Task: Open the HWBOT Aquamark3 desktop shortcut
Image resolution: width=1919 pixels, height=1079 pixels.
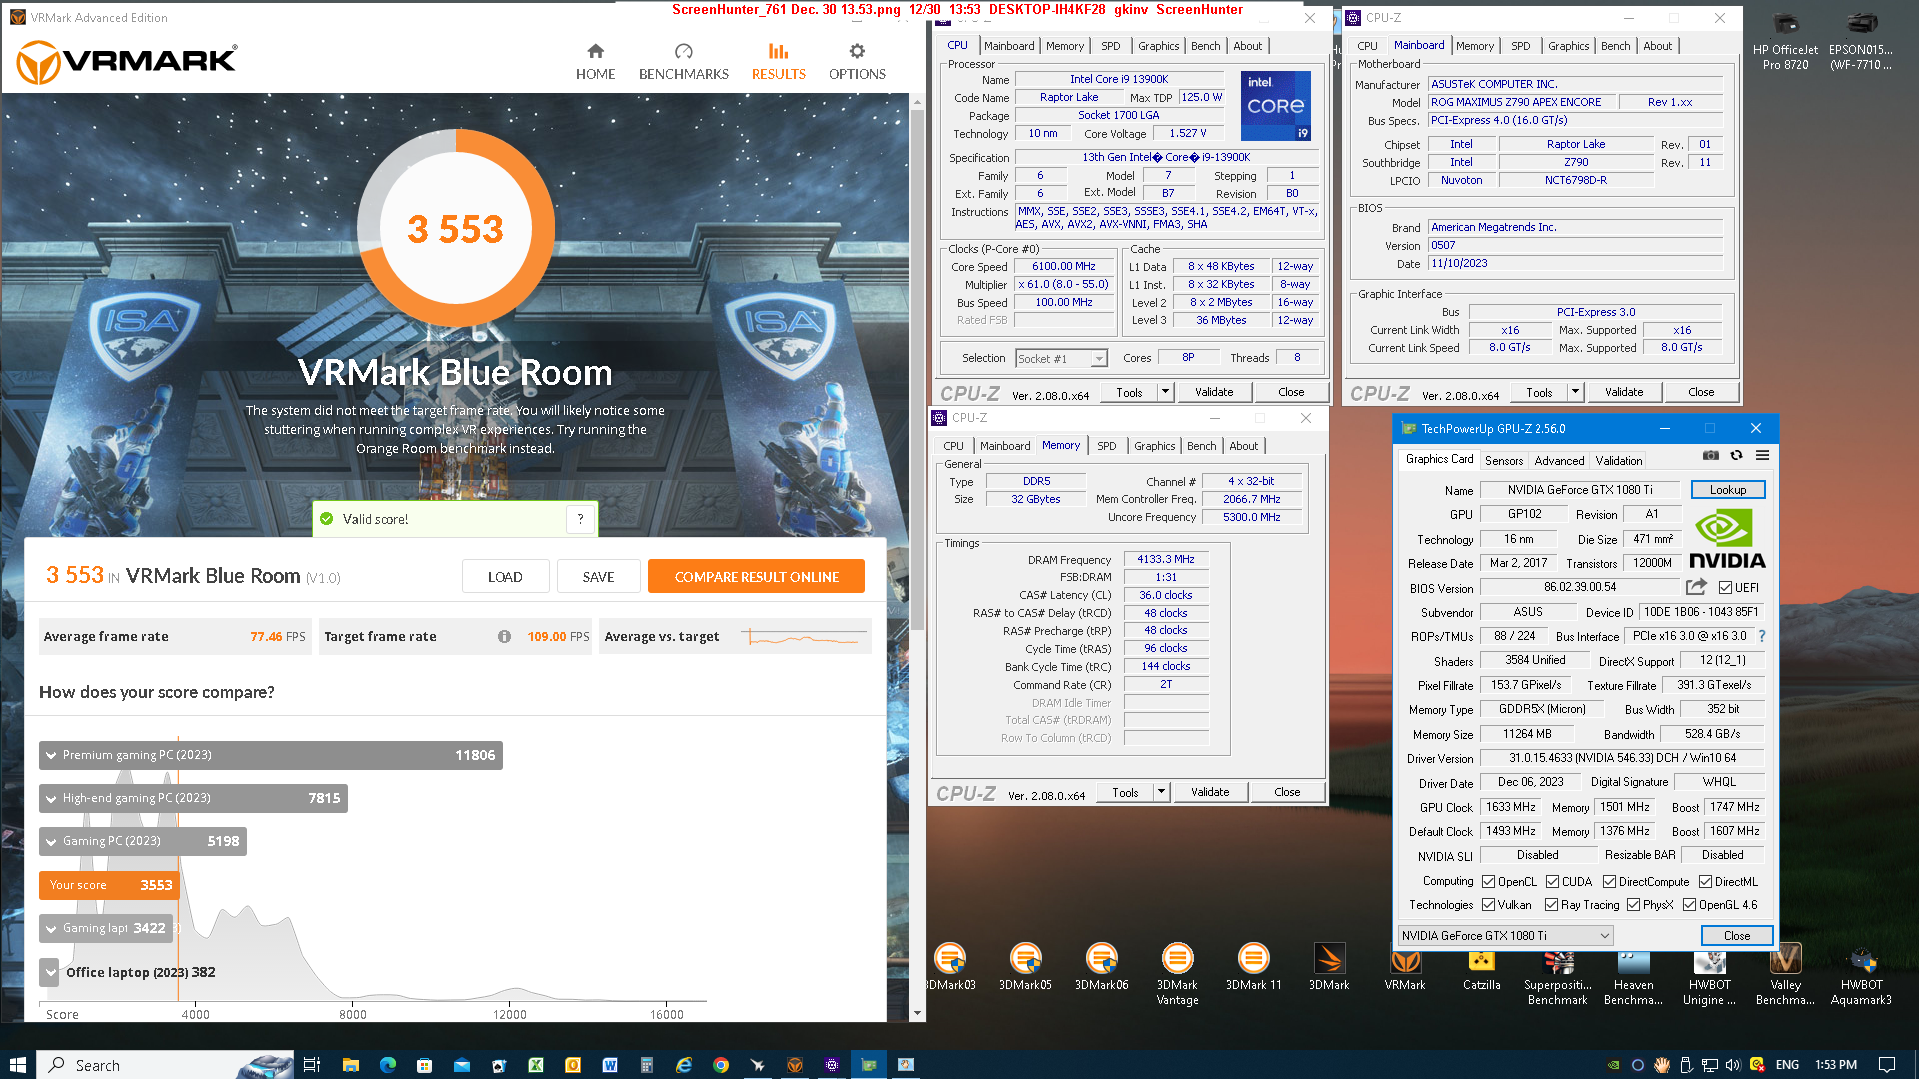Action: pos(1861,974)
